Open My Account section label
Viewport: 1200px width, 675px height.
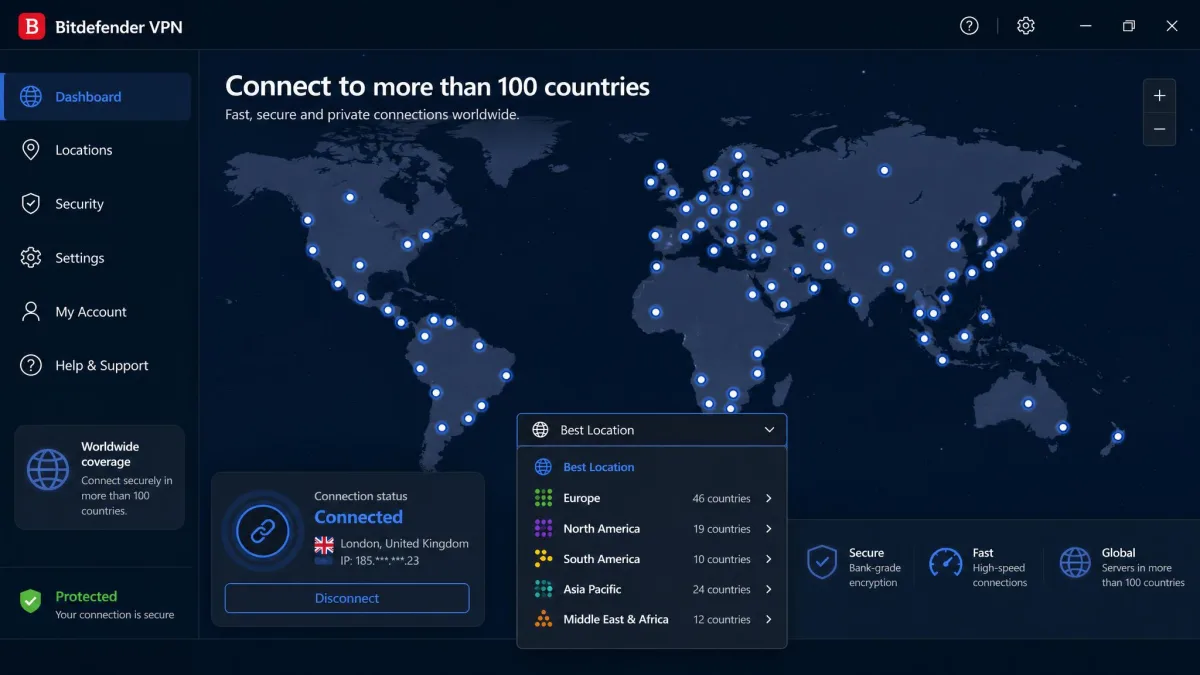coord(91,312)
